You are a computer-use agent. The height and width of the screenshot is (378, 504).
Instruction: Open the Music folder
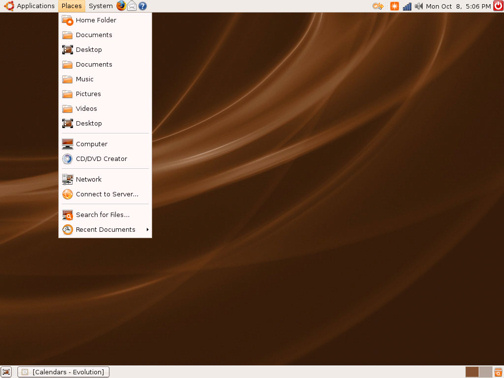coord(105,79)
